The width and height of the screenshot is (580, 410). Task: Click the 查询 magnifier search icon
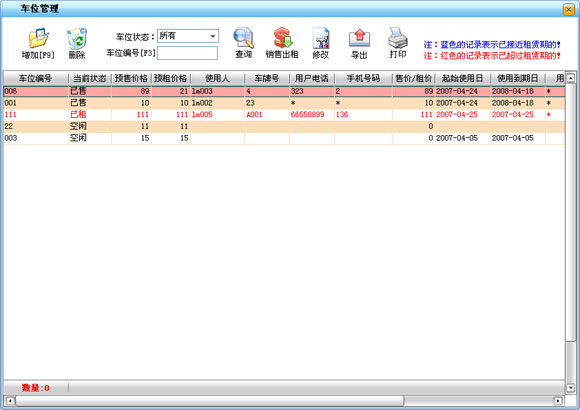point(243,38)
